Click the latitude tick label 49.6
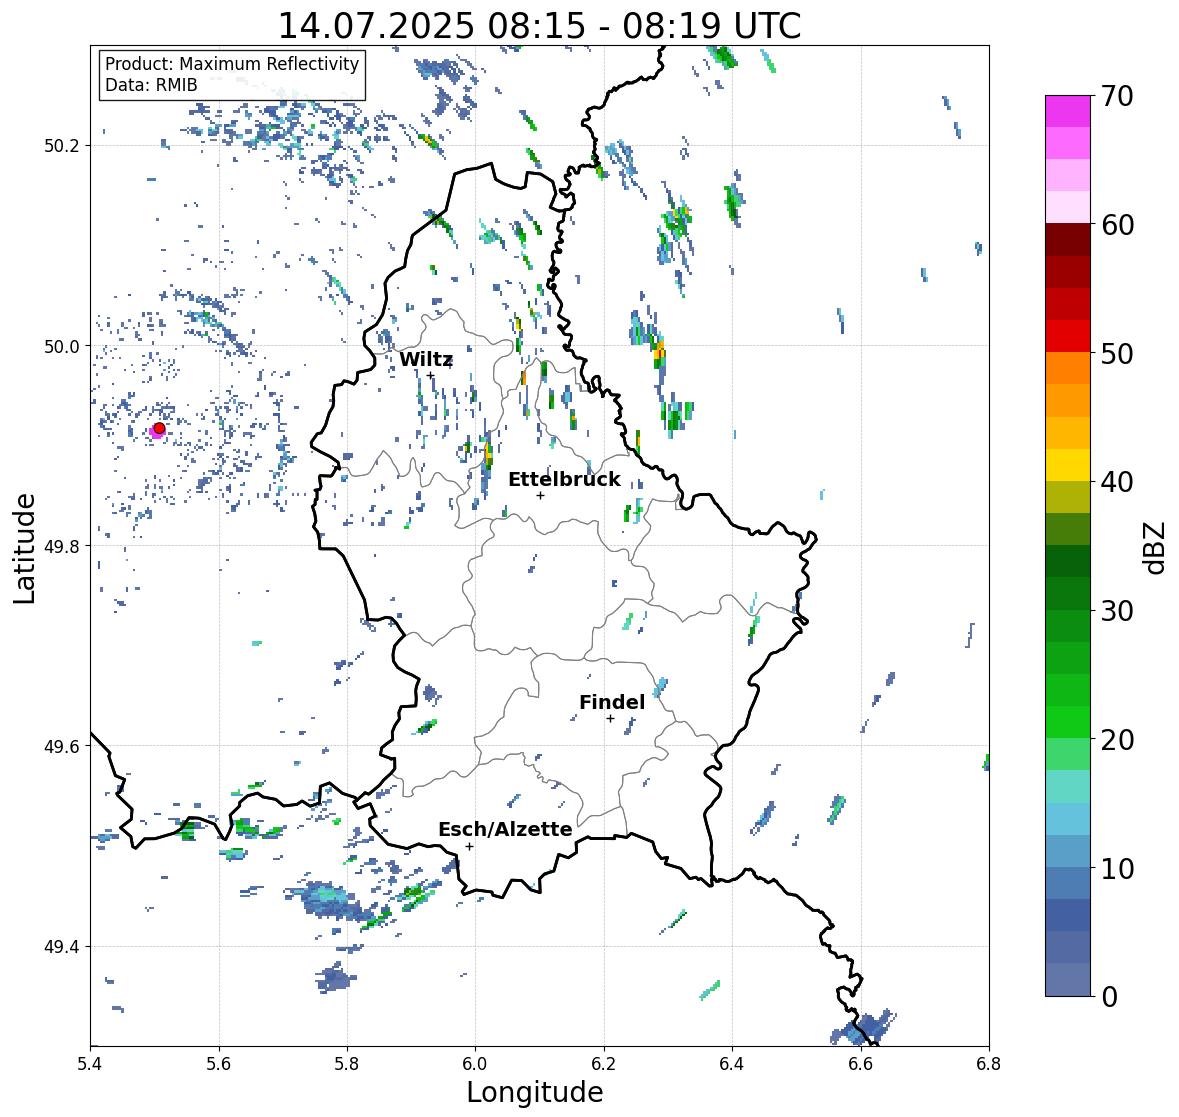Image resolution: width=1179 pixels, height=1117 pixels. tap(62, 746)
